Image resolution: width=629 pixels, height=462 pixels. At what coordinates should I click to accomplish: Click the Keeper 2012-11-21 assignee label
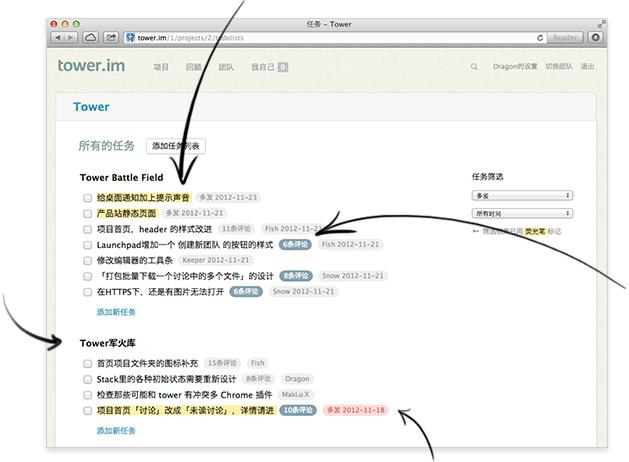point(216,260)
